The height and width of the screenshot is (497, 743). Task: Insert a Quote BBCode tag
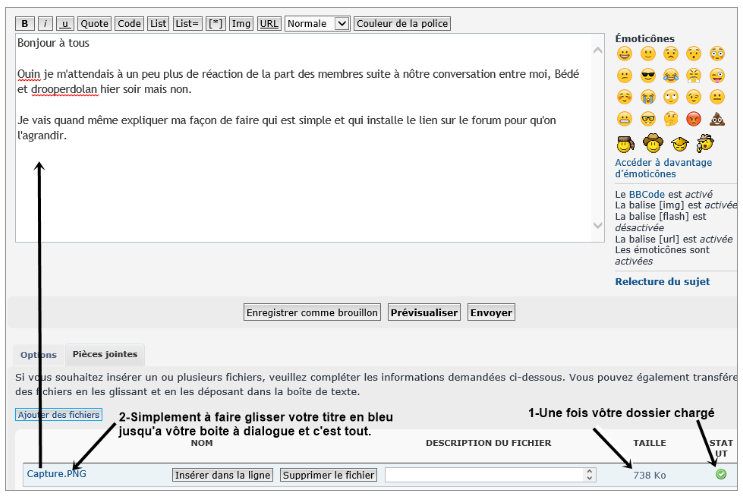(94, 24)
